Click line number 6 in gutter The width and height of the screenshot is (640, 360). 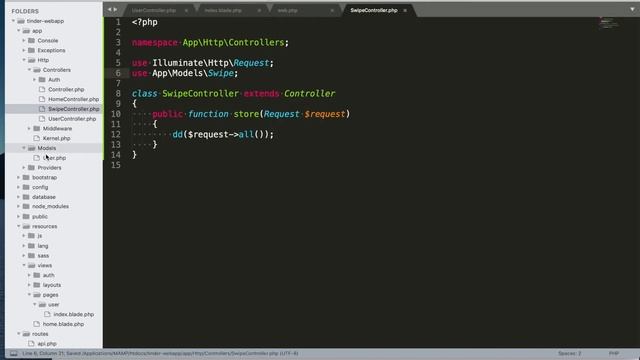[x=118, y=73]
